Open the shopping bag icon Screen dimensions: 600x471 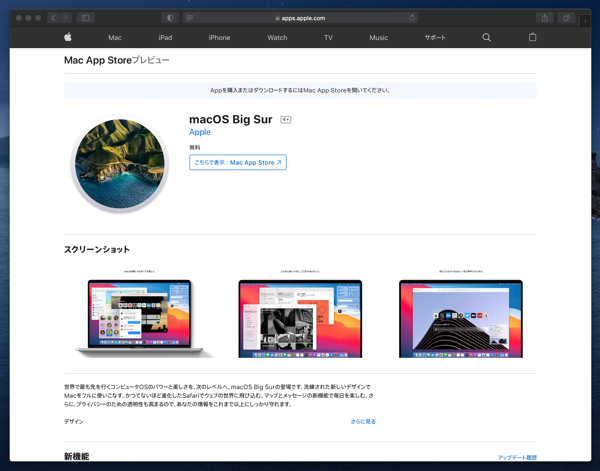coord(532,37)
